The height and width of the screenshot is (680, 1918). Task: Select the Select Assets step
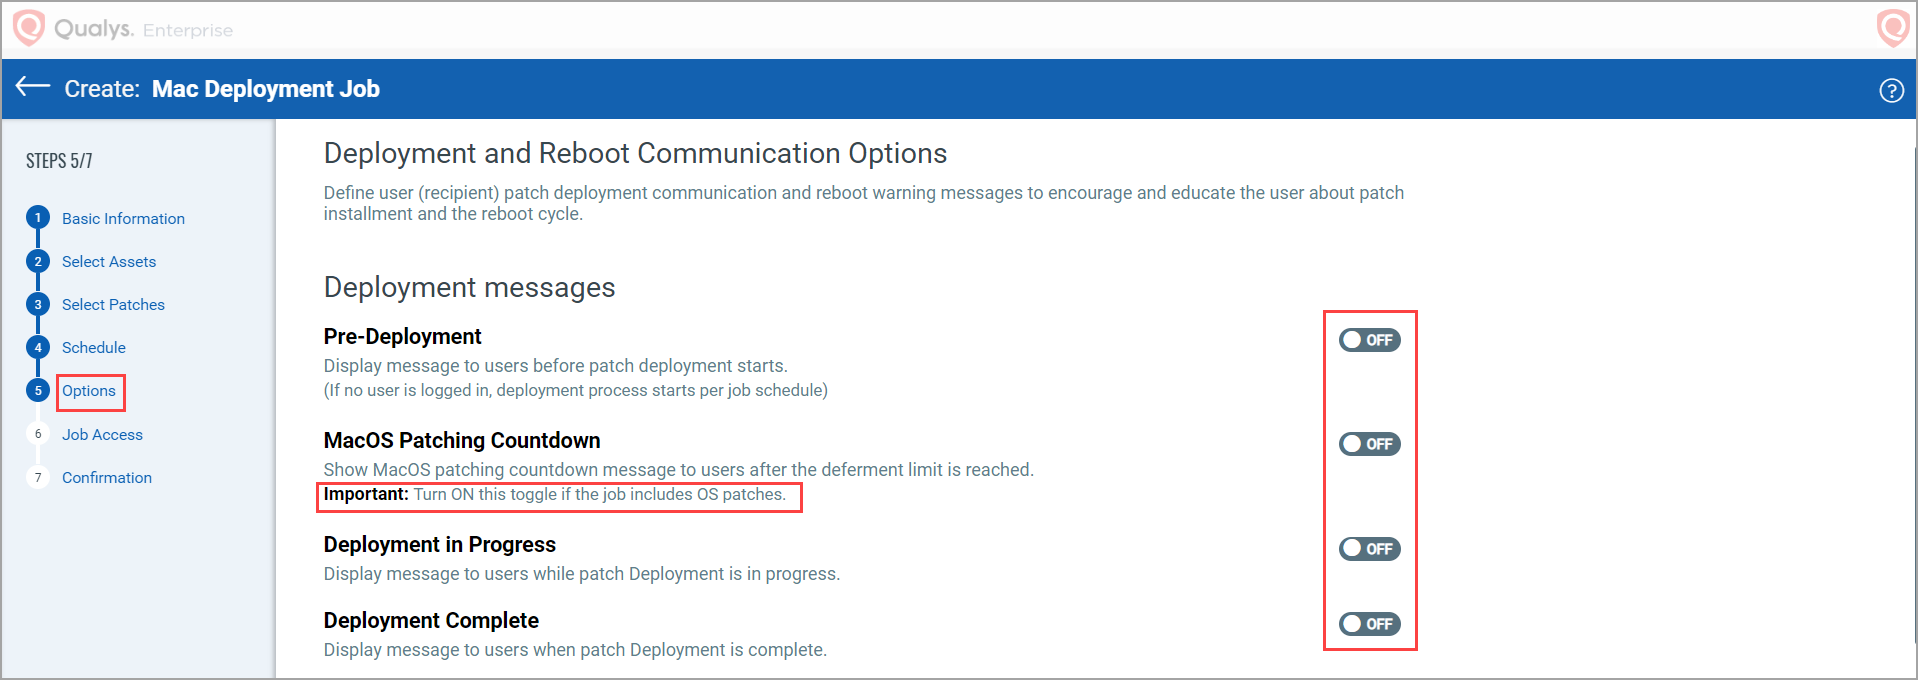coord(108,261)
